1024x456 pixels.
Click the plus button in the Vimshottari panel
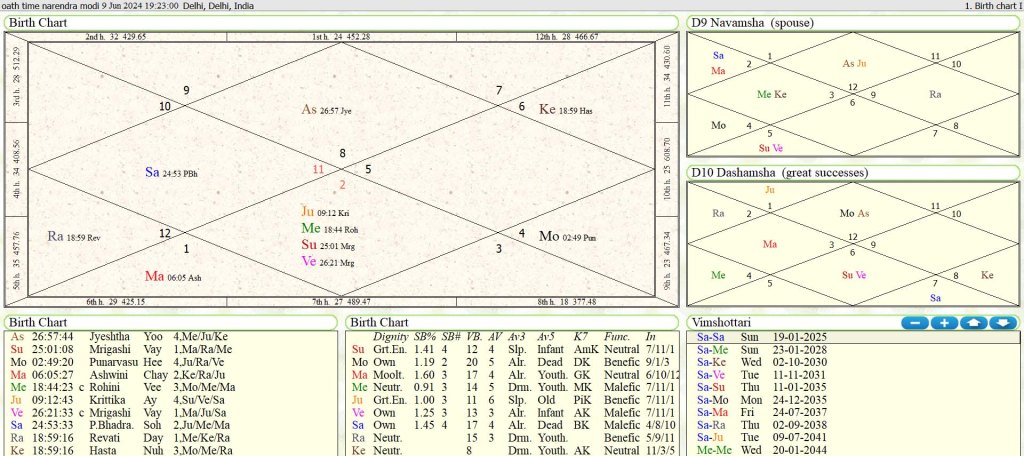945,323
